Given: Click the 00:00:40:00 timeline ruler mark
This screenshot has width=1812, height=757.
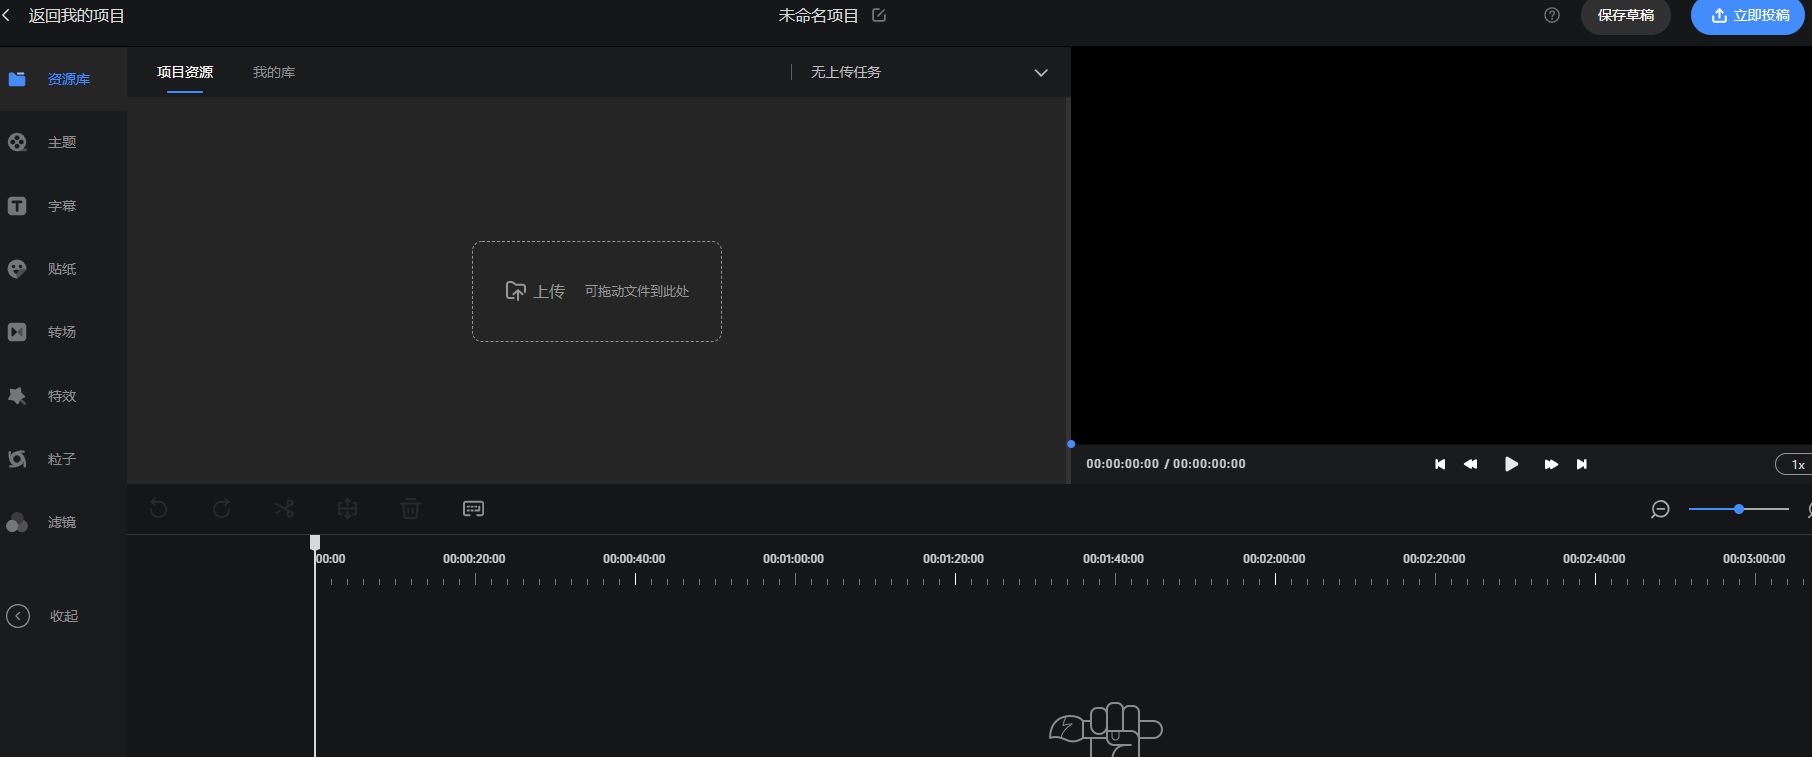Looking at the screenshot, I should click(634, 559).
